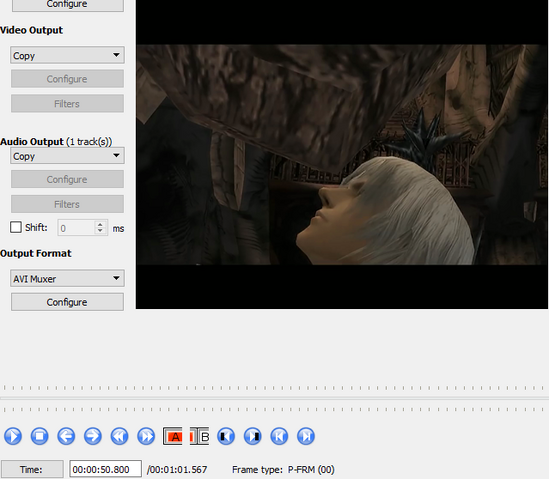Image resolution: width=549 pixels, height=479 pixels.
Task: Start playback with the Play button
Action: click(x=13, y=436)
